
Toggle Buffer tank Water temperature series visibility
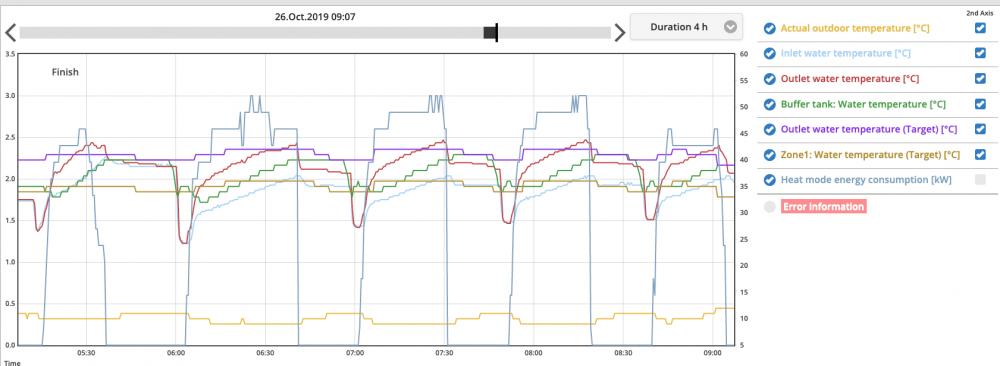tap(770, 104)
